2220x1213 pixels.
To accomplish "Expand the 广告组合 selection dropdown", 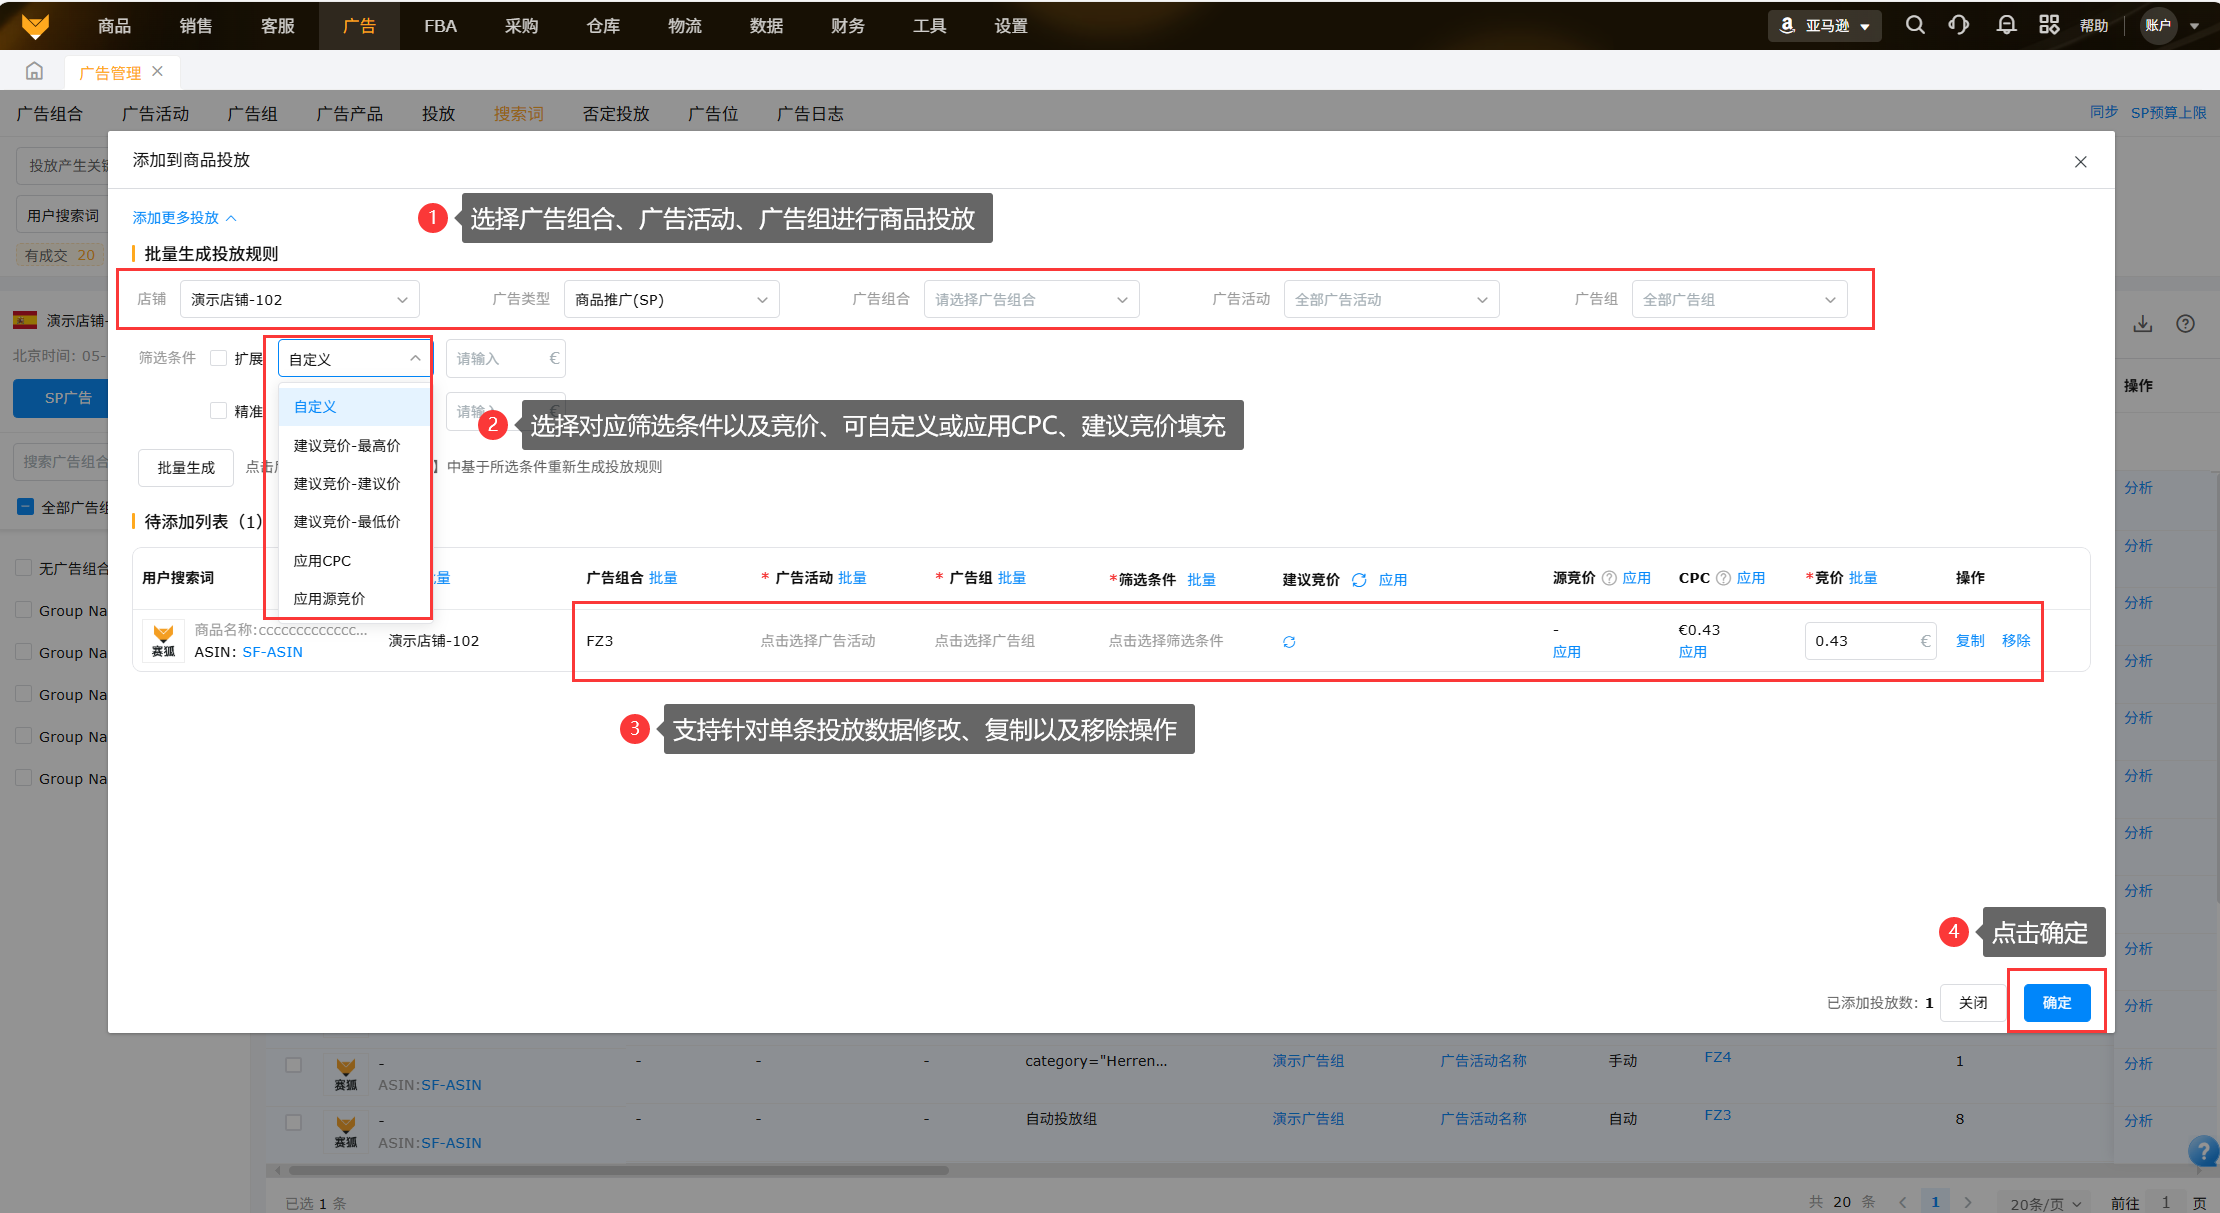I will (x=1030, y=300).
